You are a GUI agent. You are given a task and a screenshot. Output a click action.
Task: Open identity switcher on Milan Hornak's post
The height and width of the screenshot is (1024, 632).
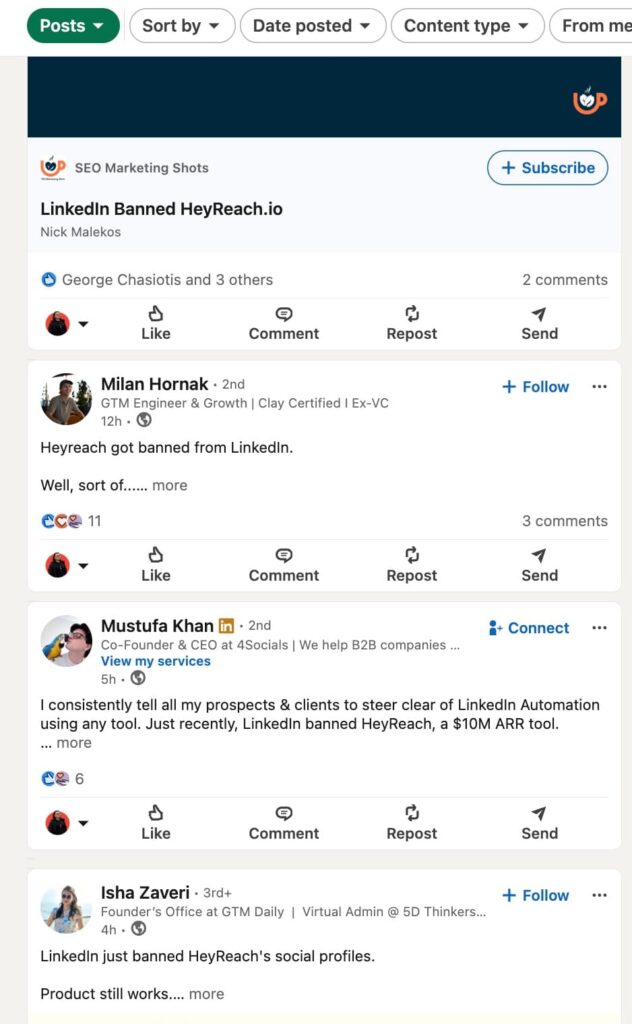(x=67, y=566)
